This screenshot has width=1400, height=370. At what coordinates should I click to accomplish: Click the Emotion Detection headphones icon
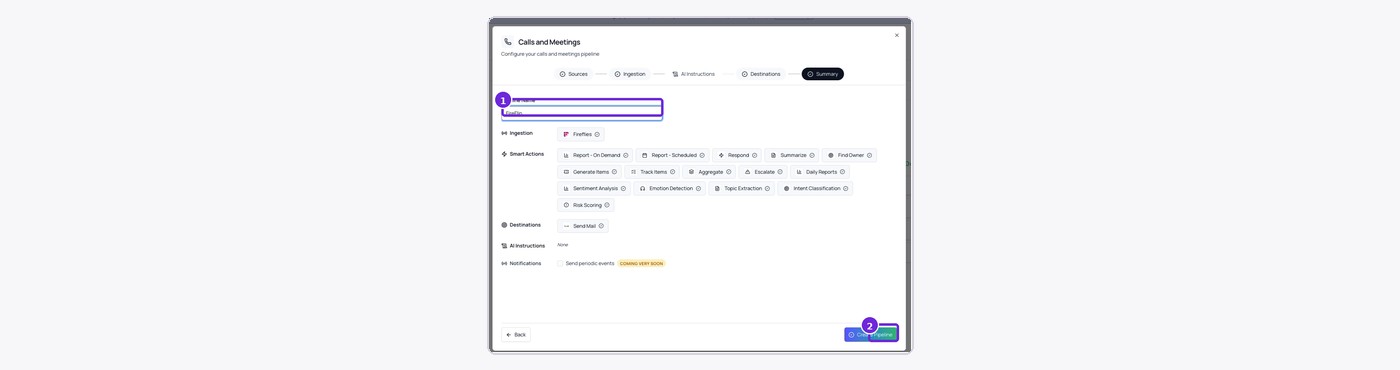pos(642,188)
